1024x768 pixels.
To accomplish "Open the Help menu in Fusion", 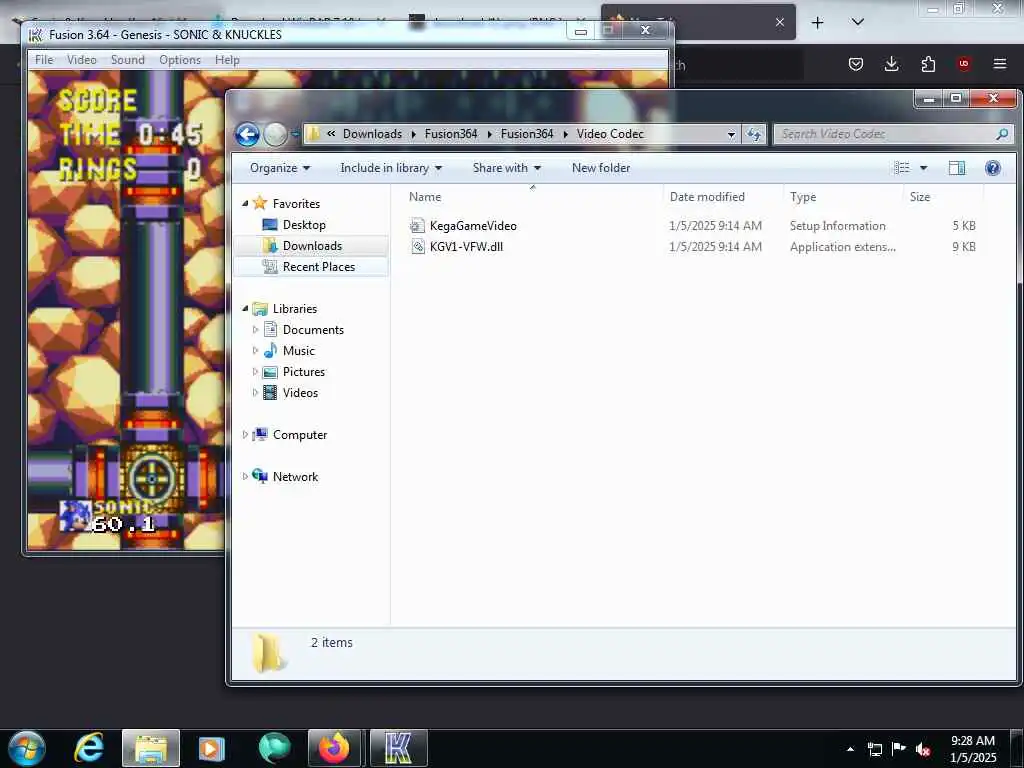I will pos(227,59).
